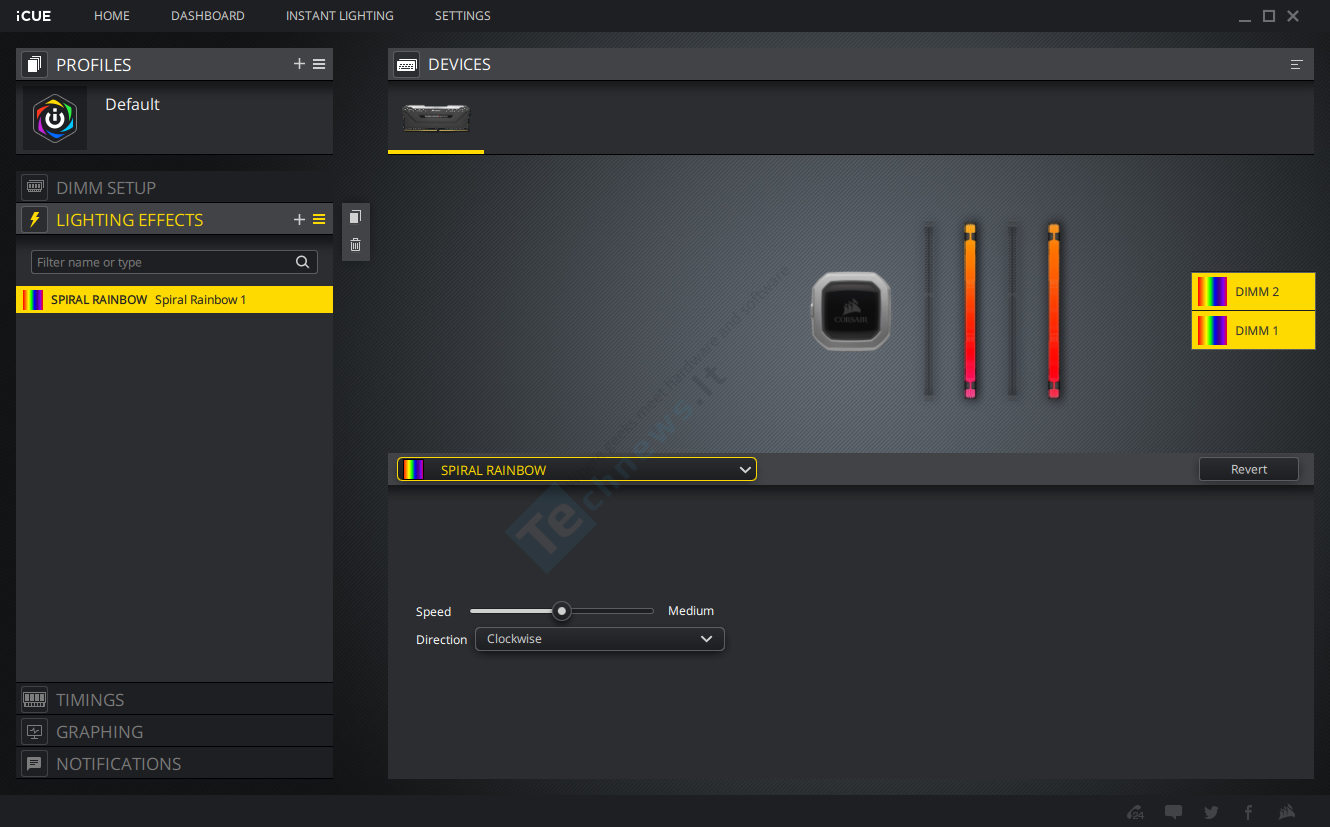Click the DIMM Setup section icon
The width and height of the screenshot is (1330, 827).
pos(35,187)
